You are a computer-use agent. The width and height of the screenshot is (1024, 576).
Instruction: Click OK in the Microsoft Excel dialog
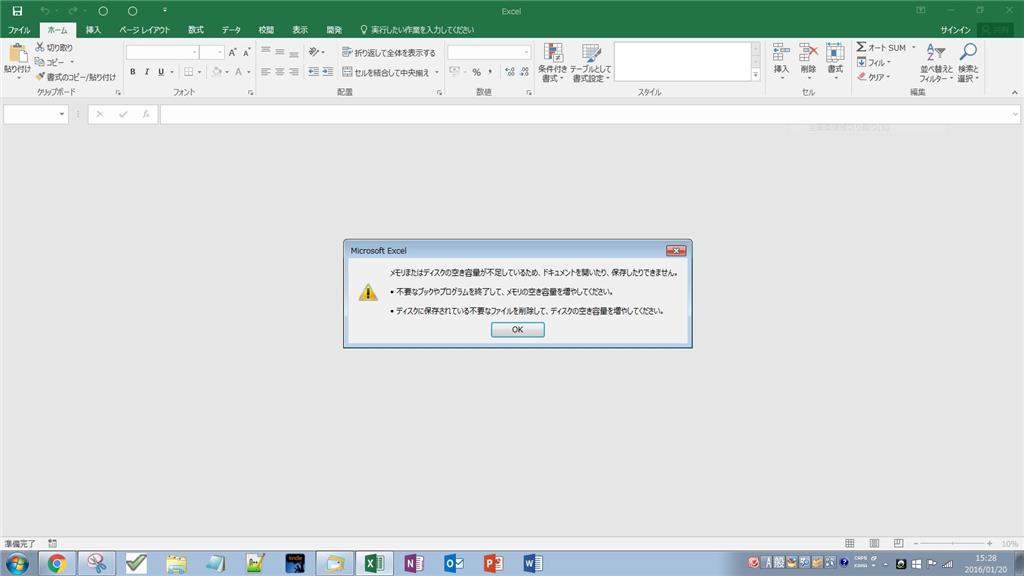517,330
